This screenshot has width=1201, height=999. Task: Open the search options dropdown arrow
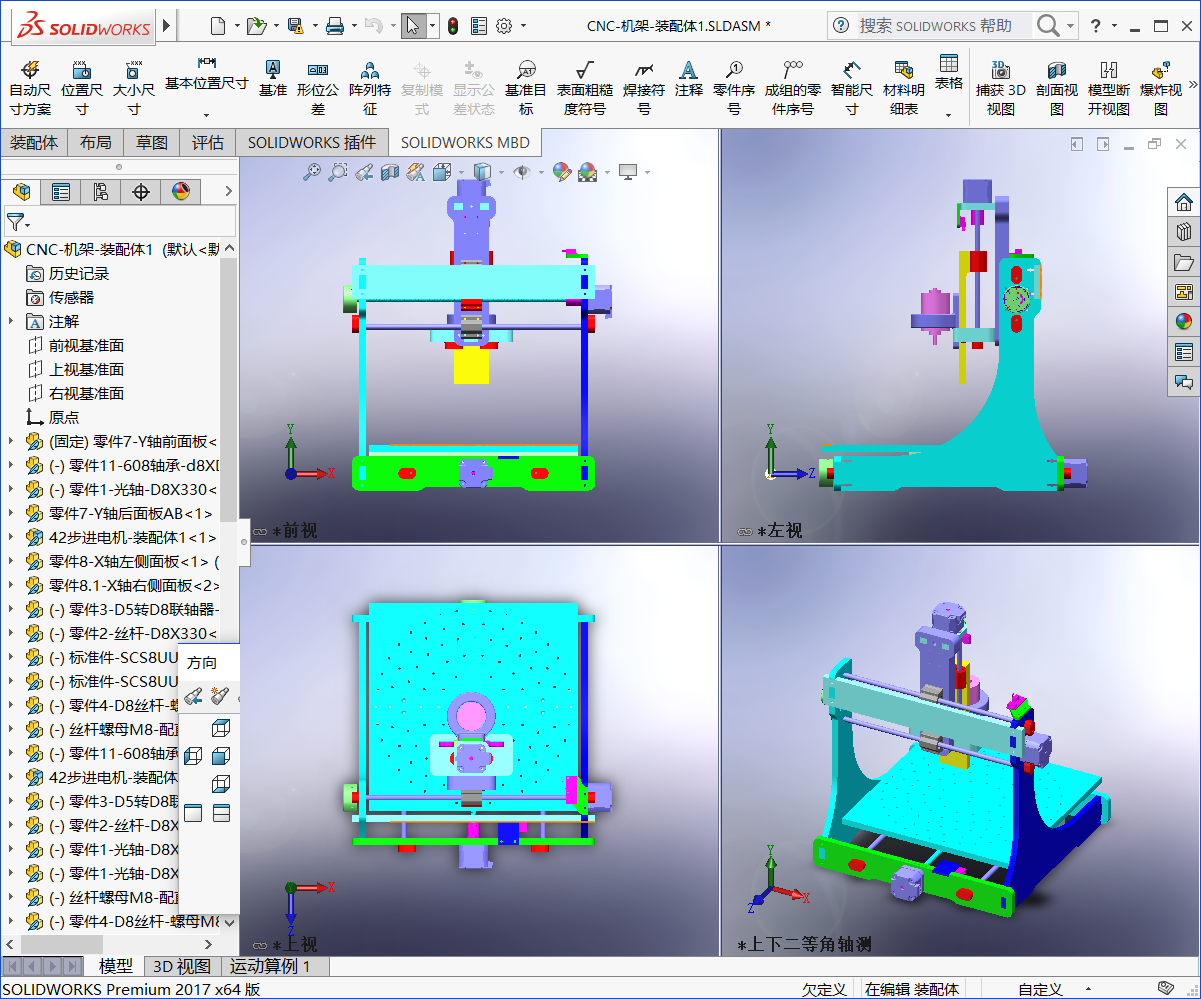1071,26
